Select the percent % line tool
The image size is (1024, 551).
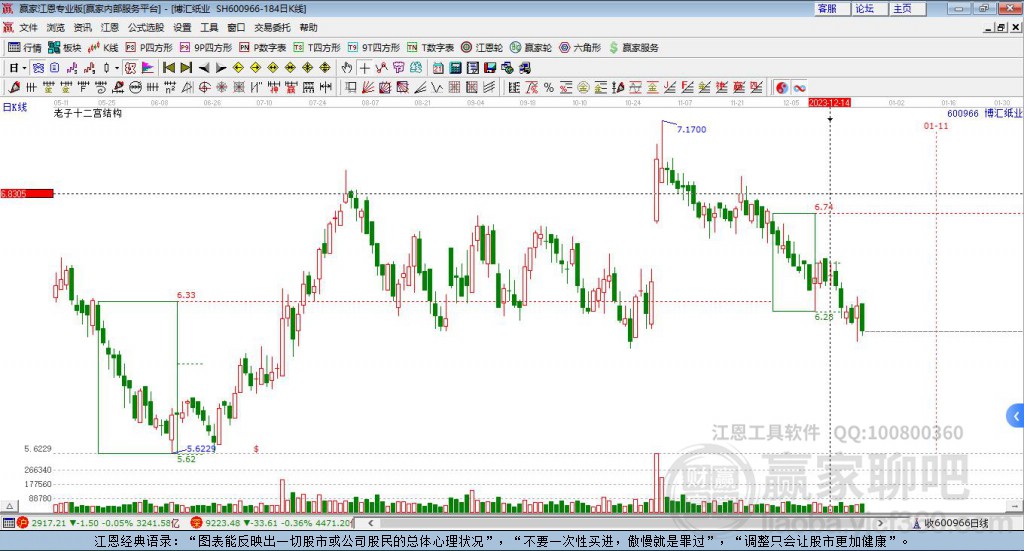(x=549, y=87)
